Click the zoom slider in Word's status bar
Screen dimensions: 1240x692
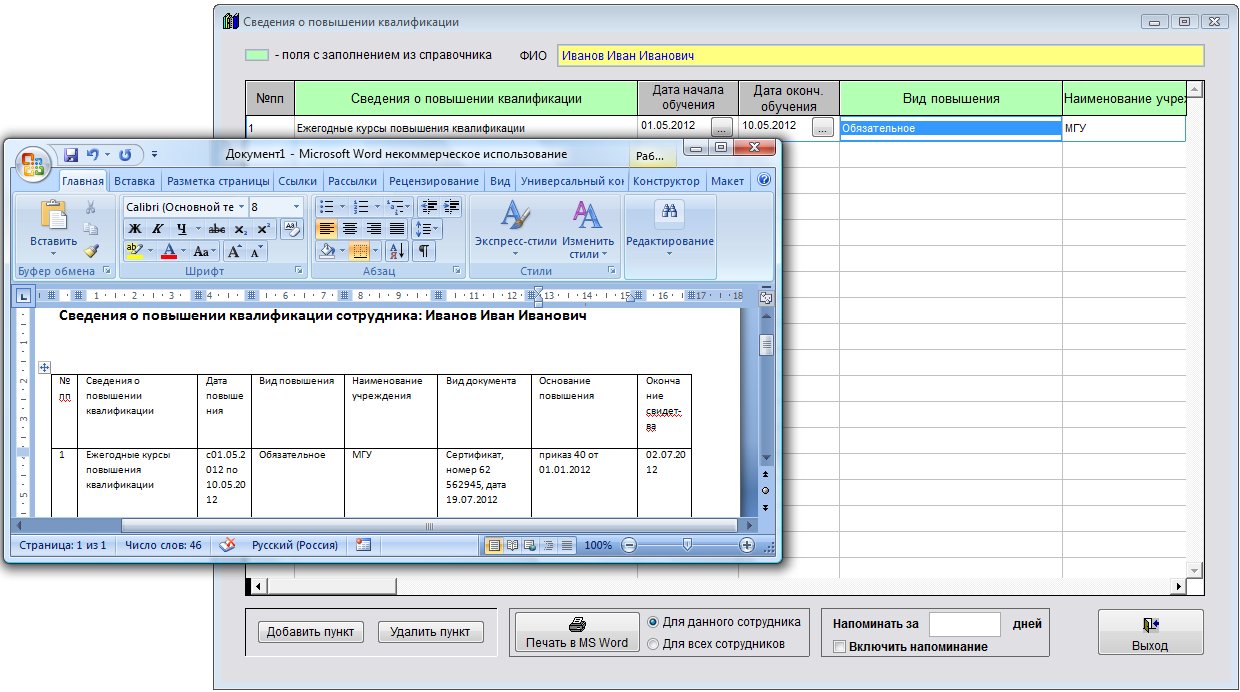pyautogui.click(x=687, y=545)
